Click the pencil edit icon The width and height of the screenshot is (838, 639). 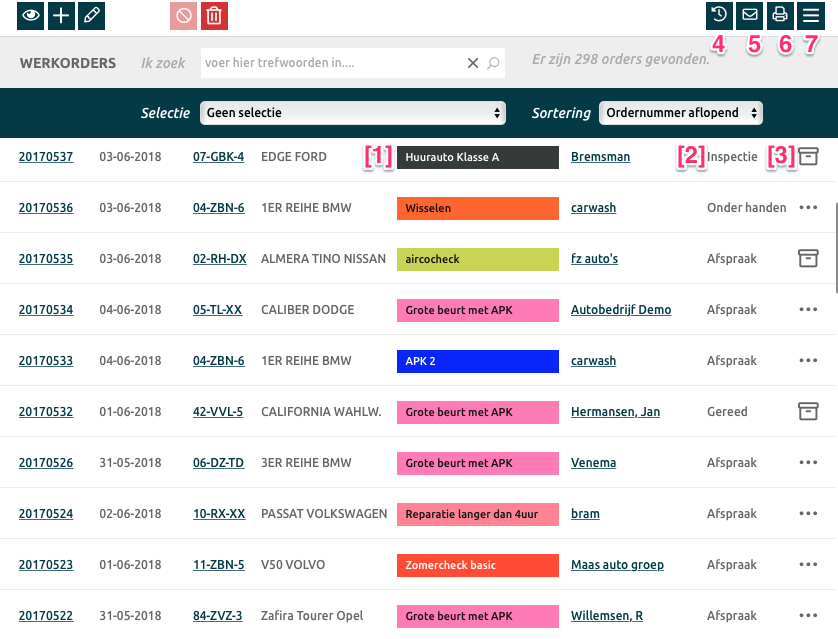click(x=90, y=15)
